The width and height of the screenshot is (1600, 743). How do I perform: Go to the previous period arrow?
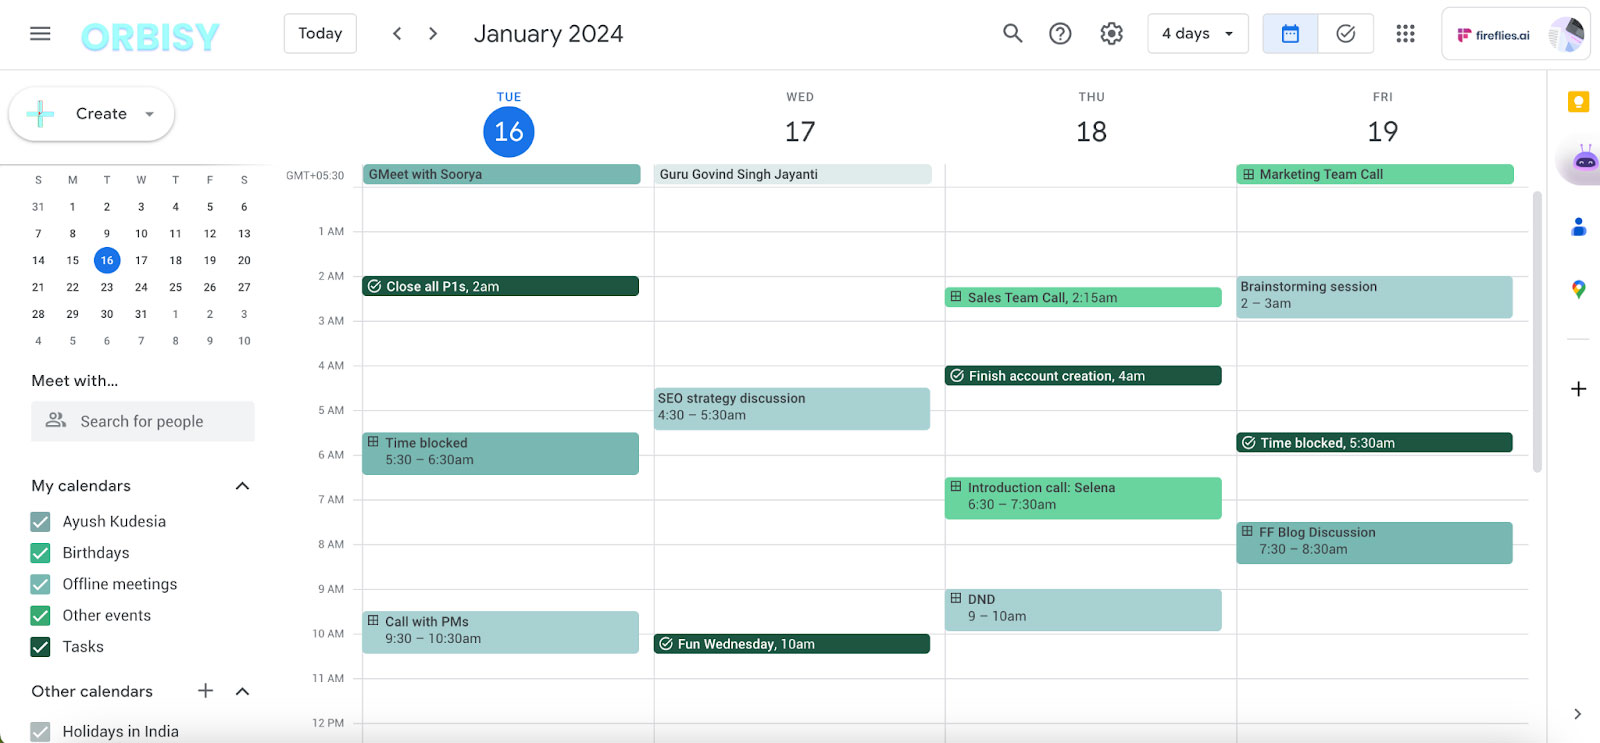[397, 34]
